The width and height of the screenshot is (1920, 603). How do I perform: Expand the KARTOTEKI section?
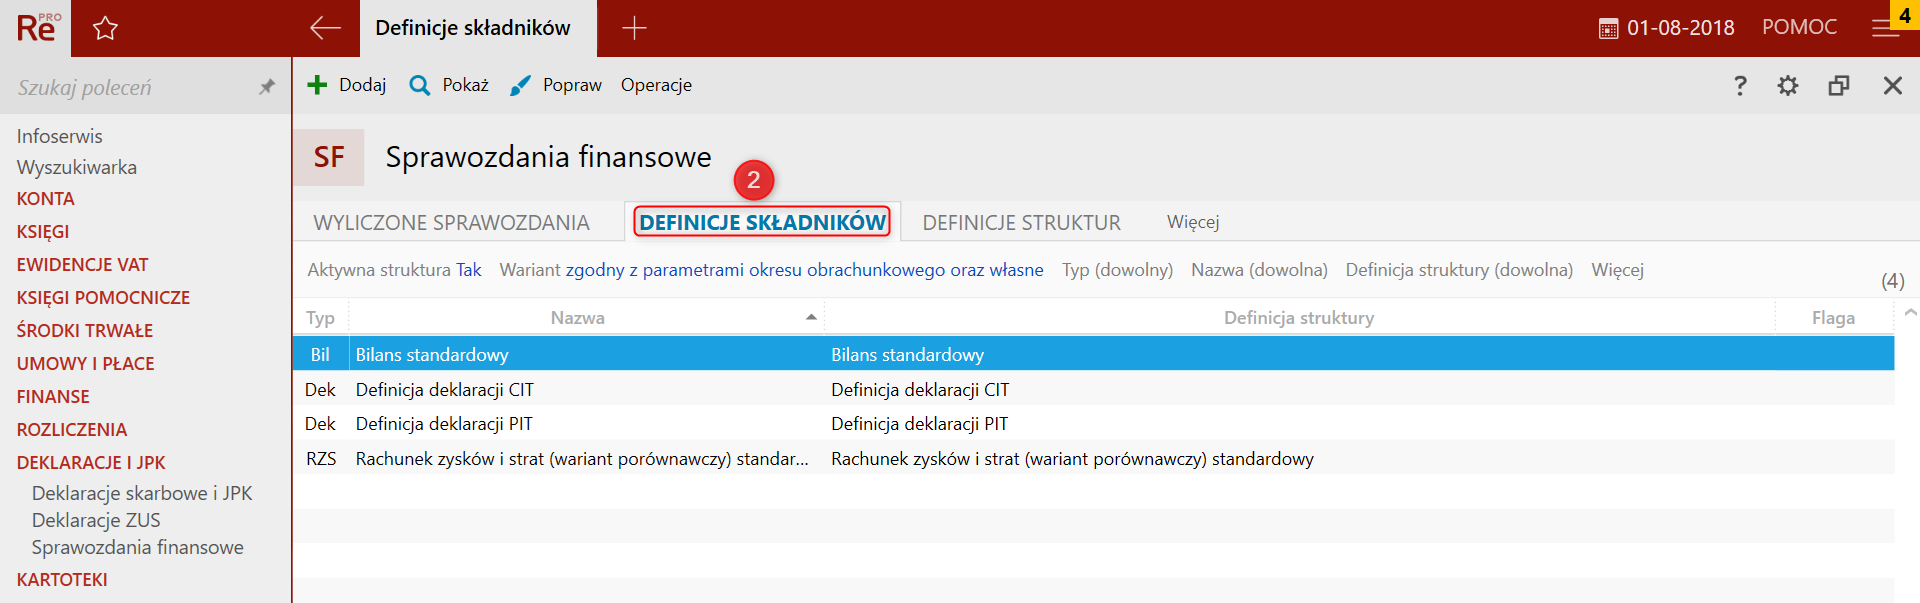[62, 580]
